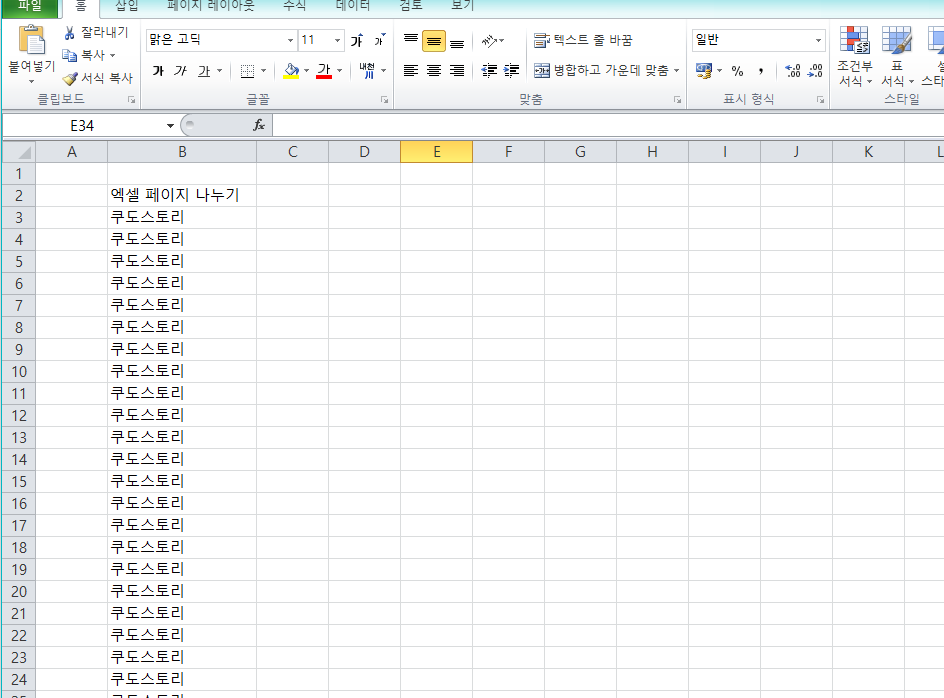Click Wrap Text (텍스트 줄 바꿈)

583,40
